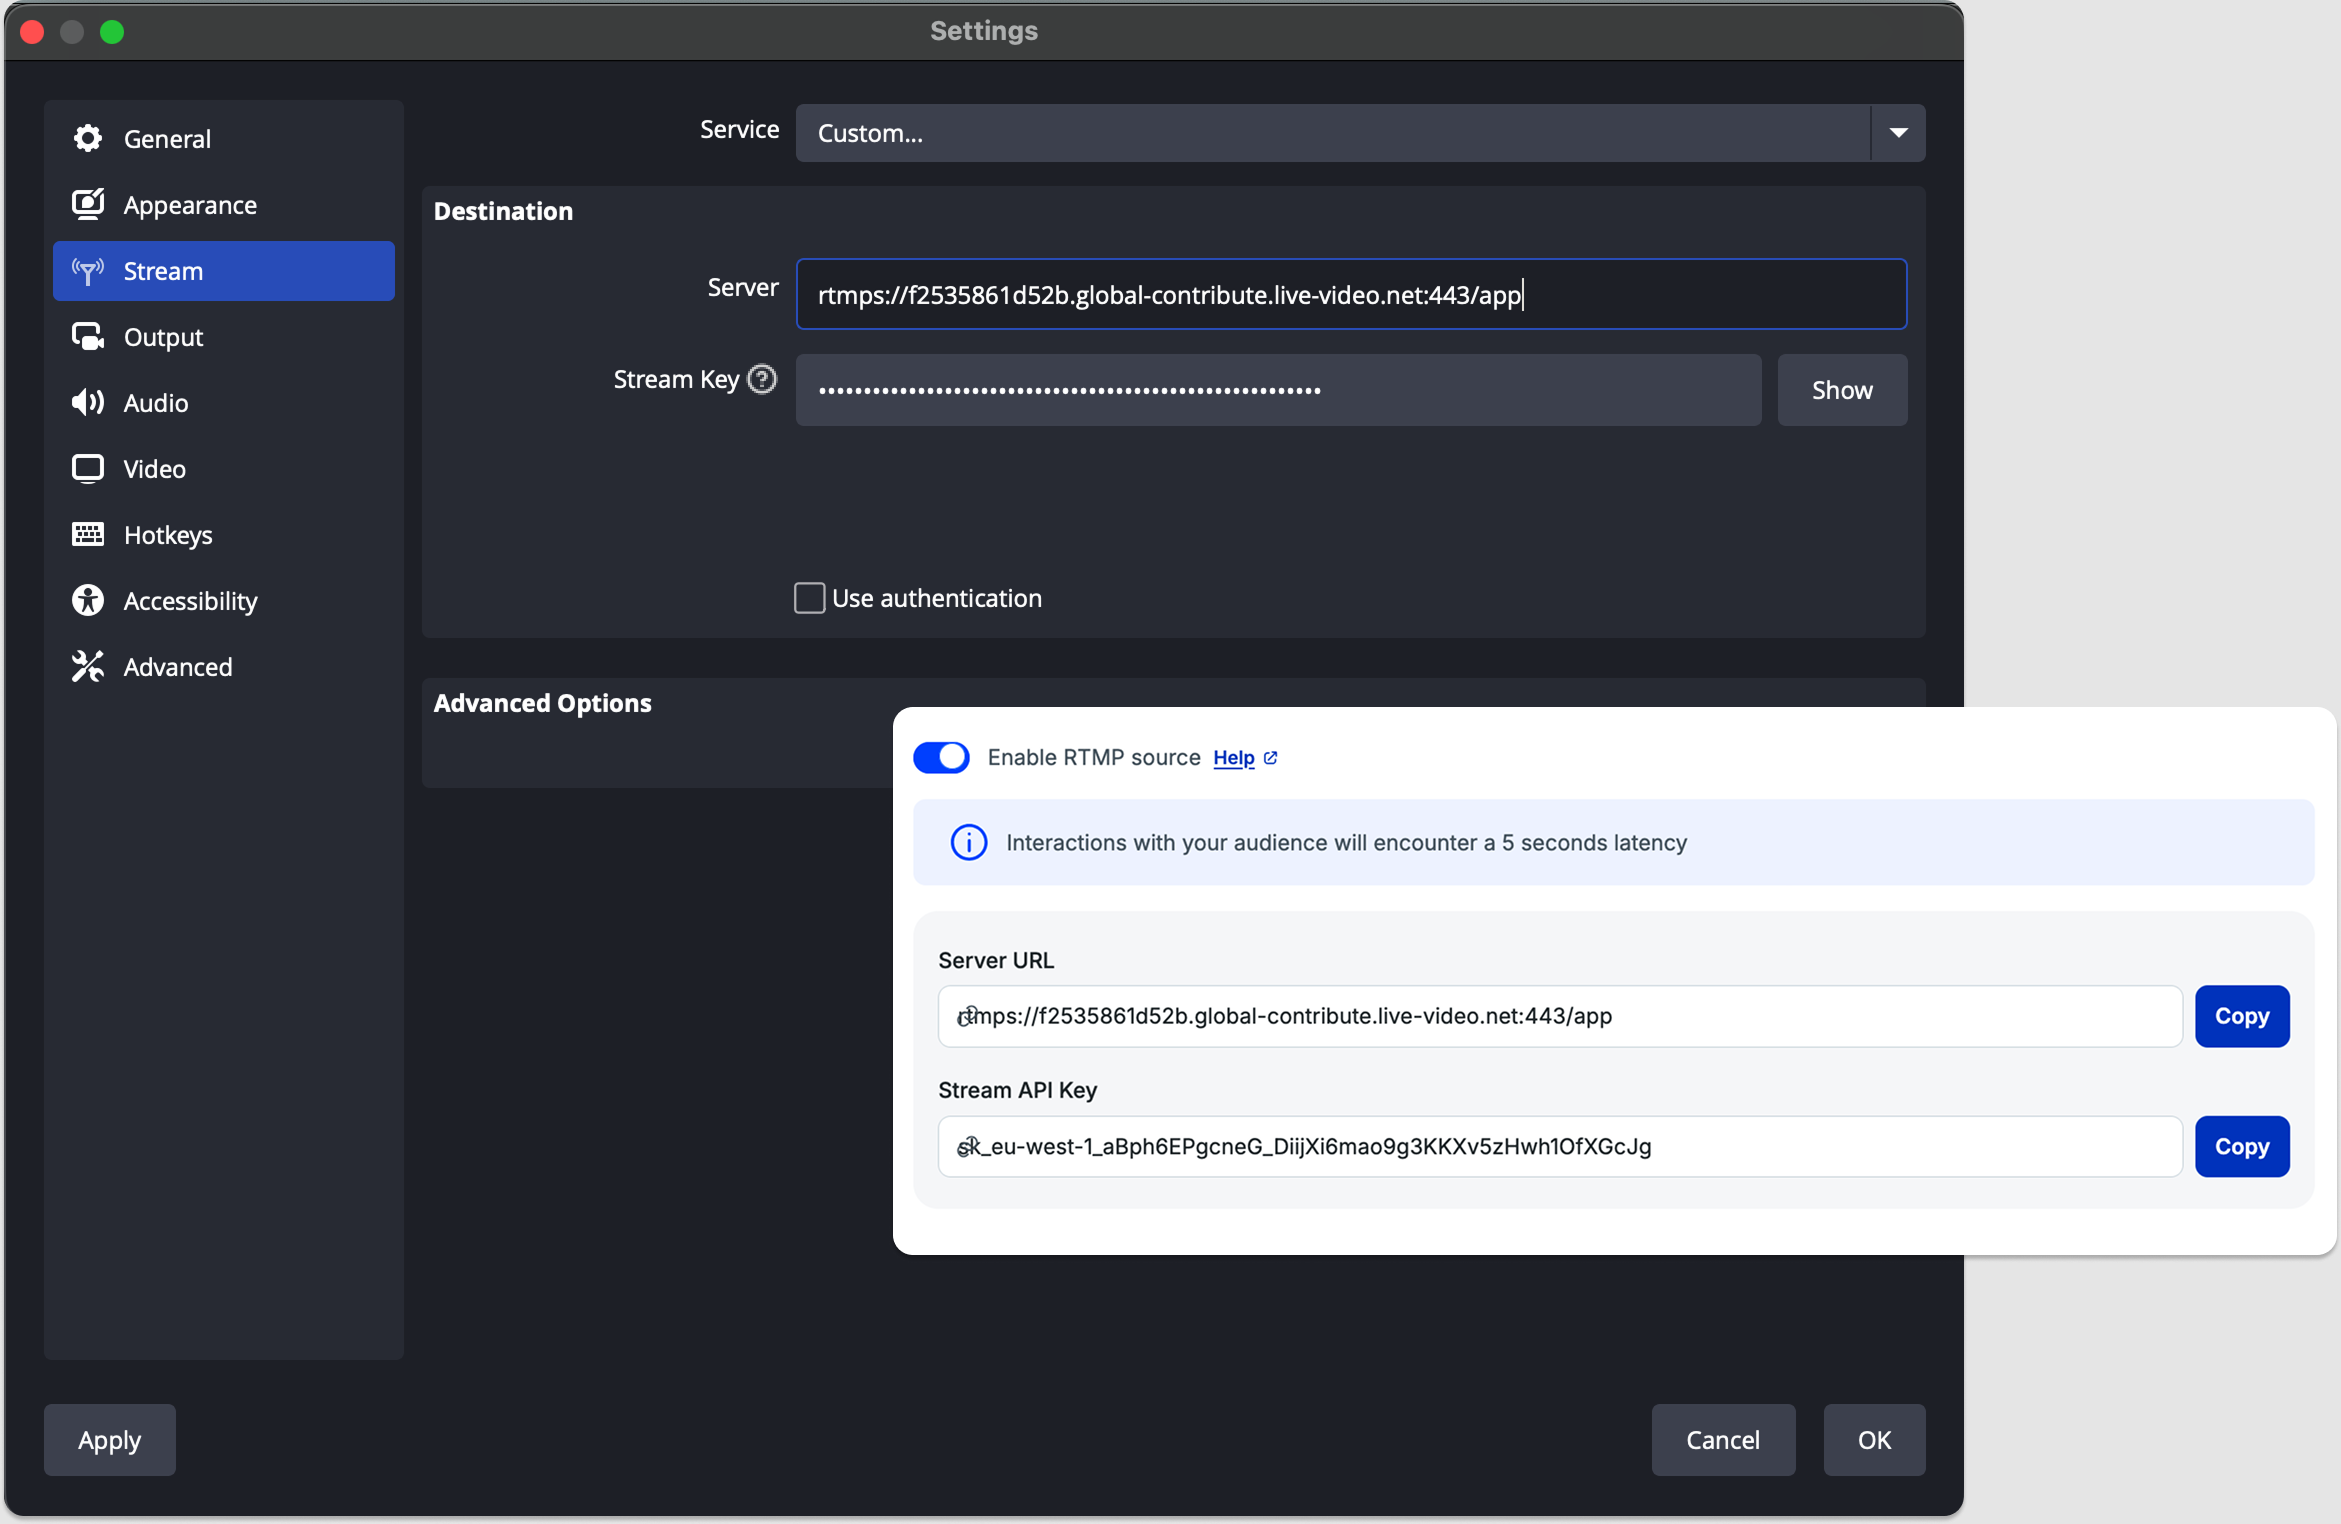This screenshot has height=1524, width=2341.
Task: Open the General settings section
Action: point(167,138)
